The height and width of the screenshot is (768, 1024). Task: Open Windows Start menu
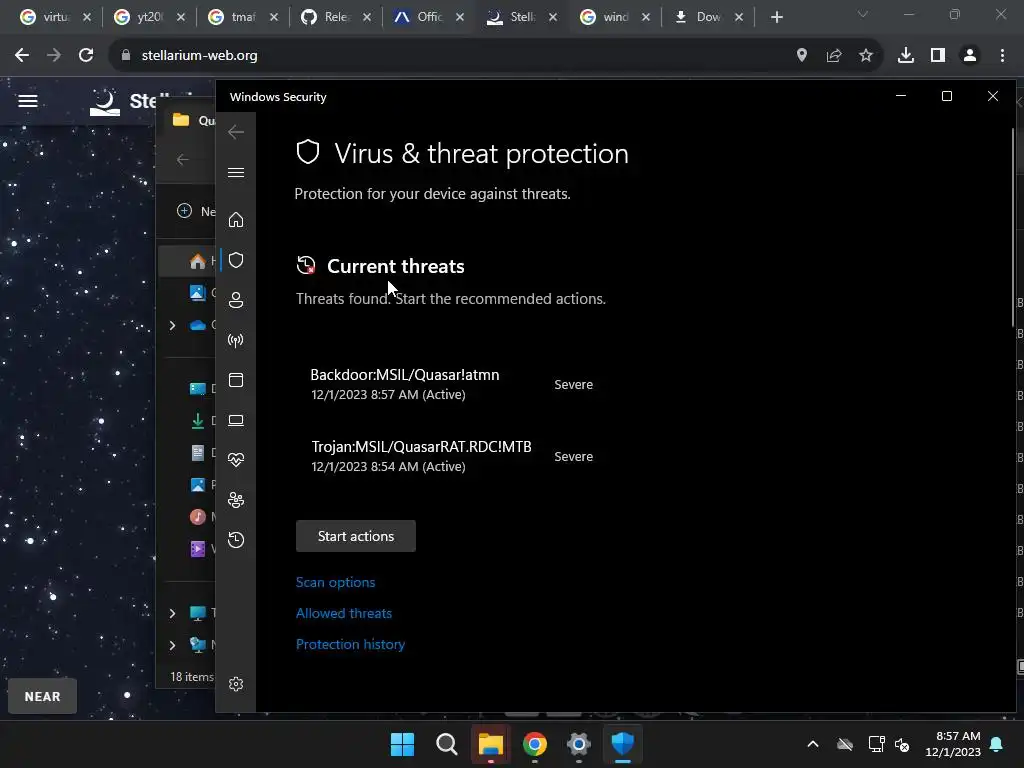click(x=402, y=744)
